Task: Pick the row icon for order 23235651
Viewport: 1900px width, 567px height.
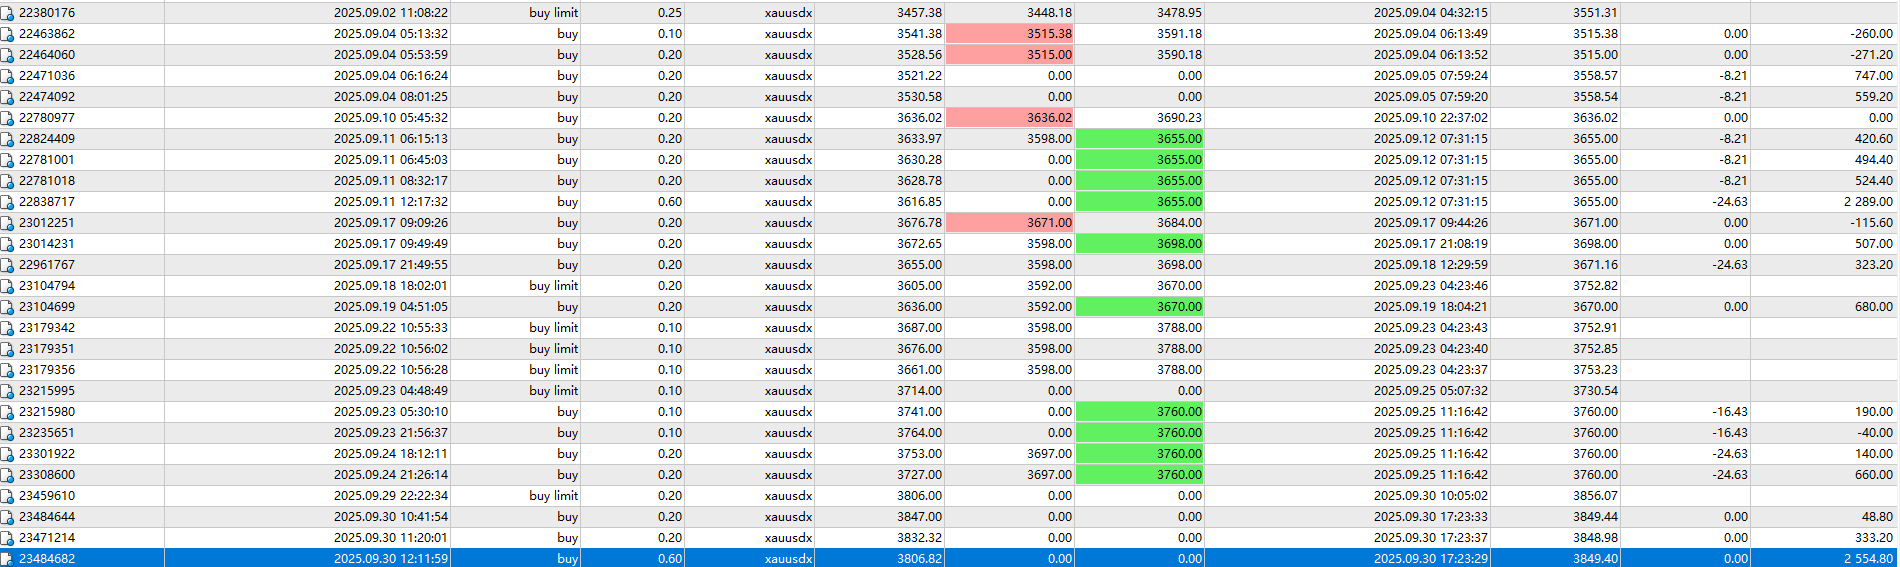Action: pos(7,433)
